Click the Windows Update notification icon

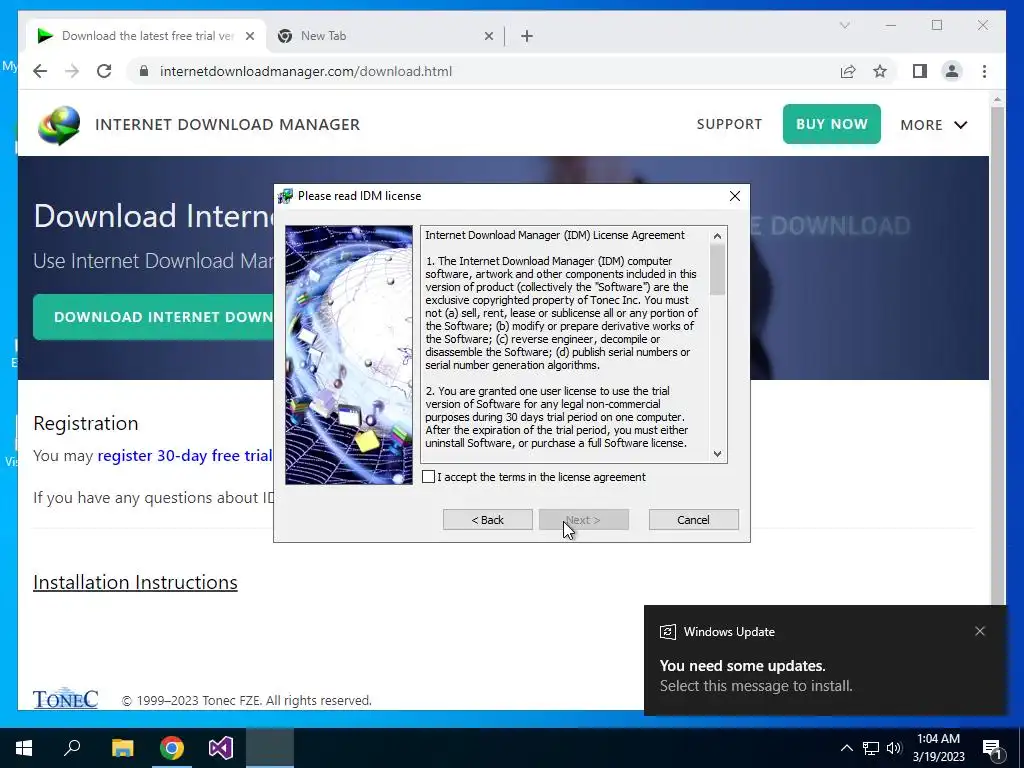pos(667,632)
